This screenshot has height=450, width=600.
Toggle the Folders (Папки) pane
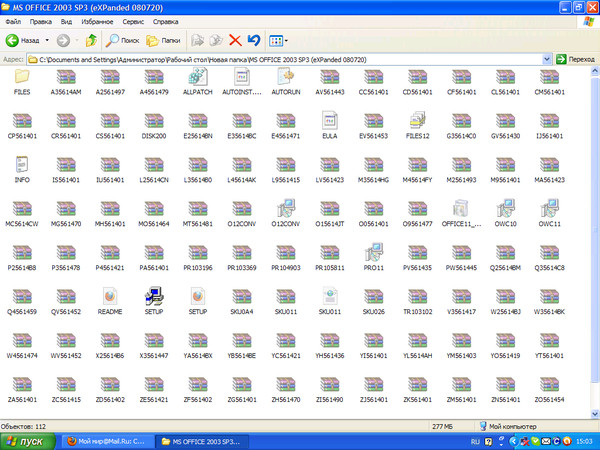[x=163, y=40]
